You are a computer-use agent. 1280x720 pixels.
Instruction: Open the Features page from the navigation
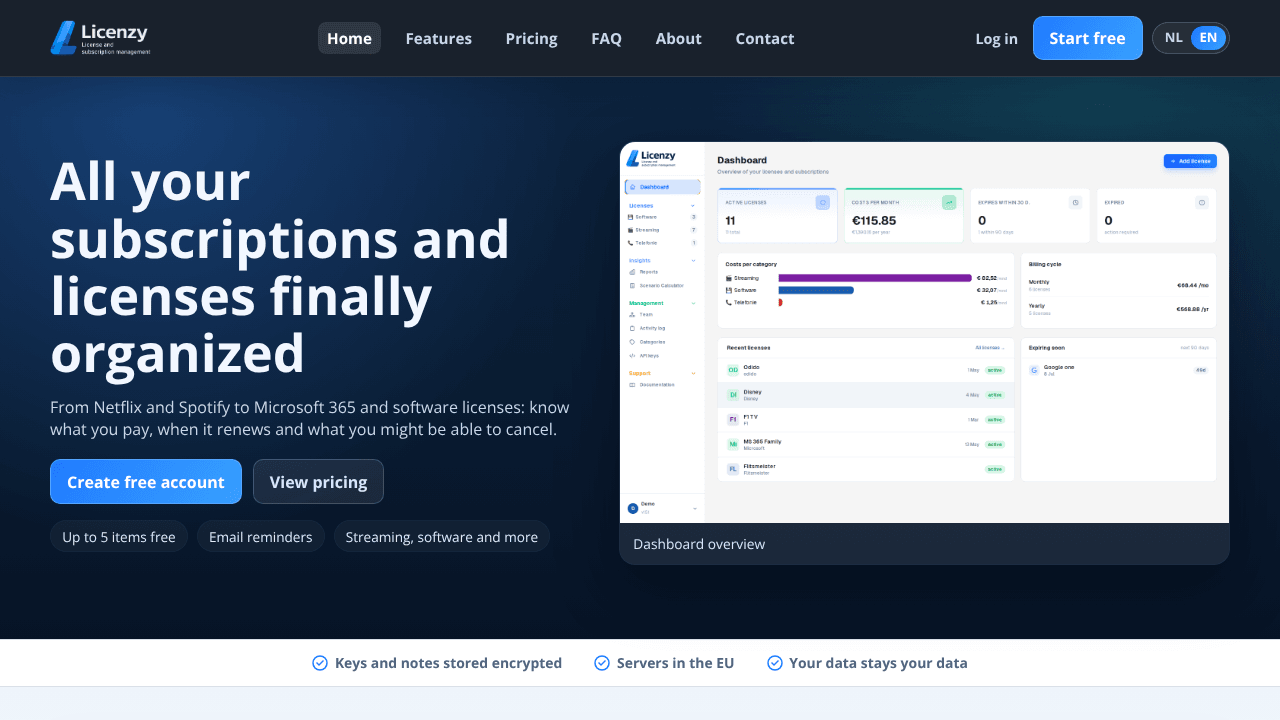[x=438, y=38]
